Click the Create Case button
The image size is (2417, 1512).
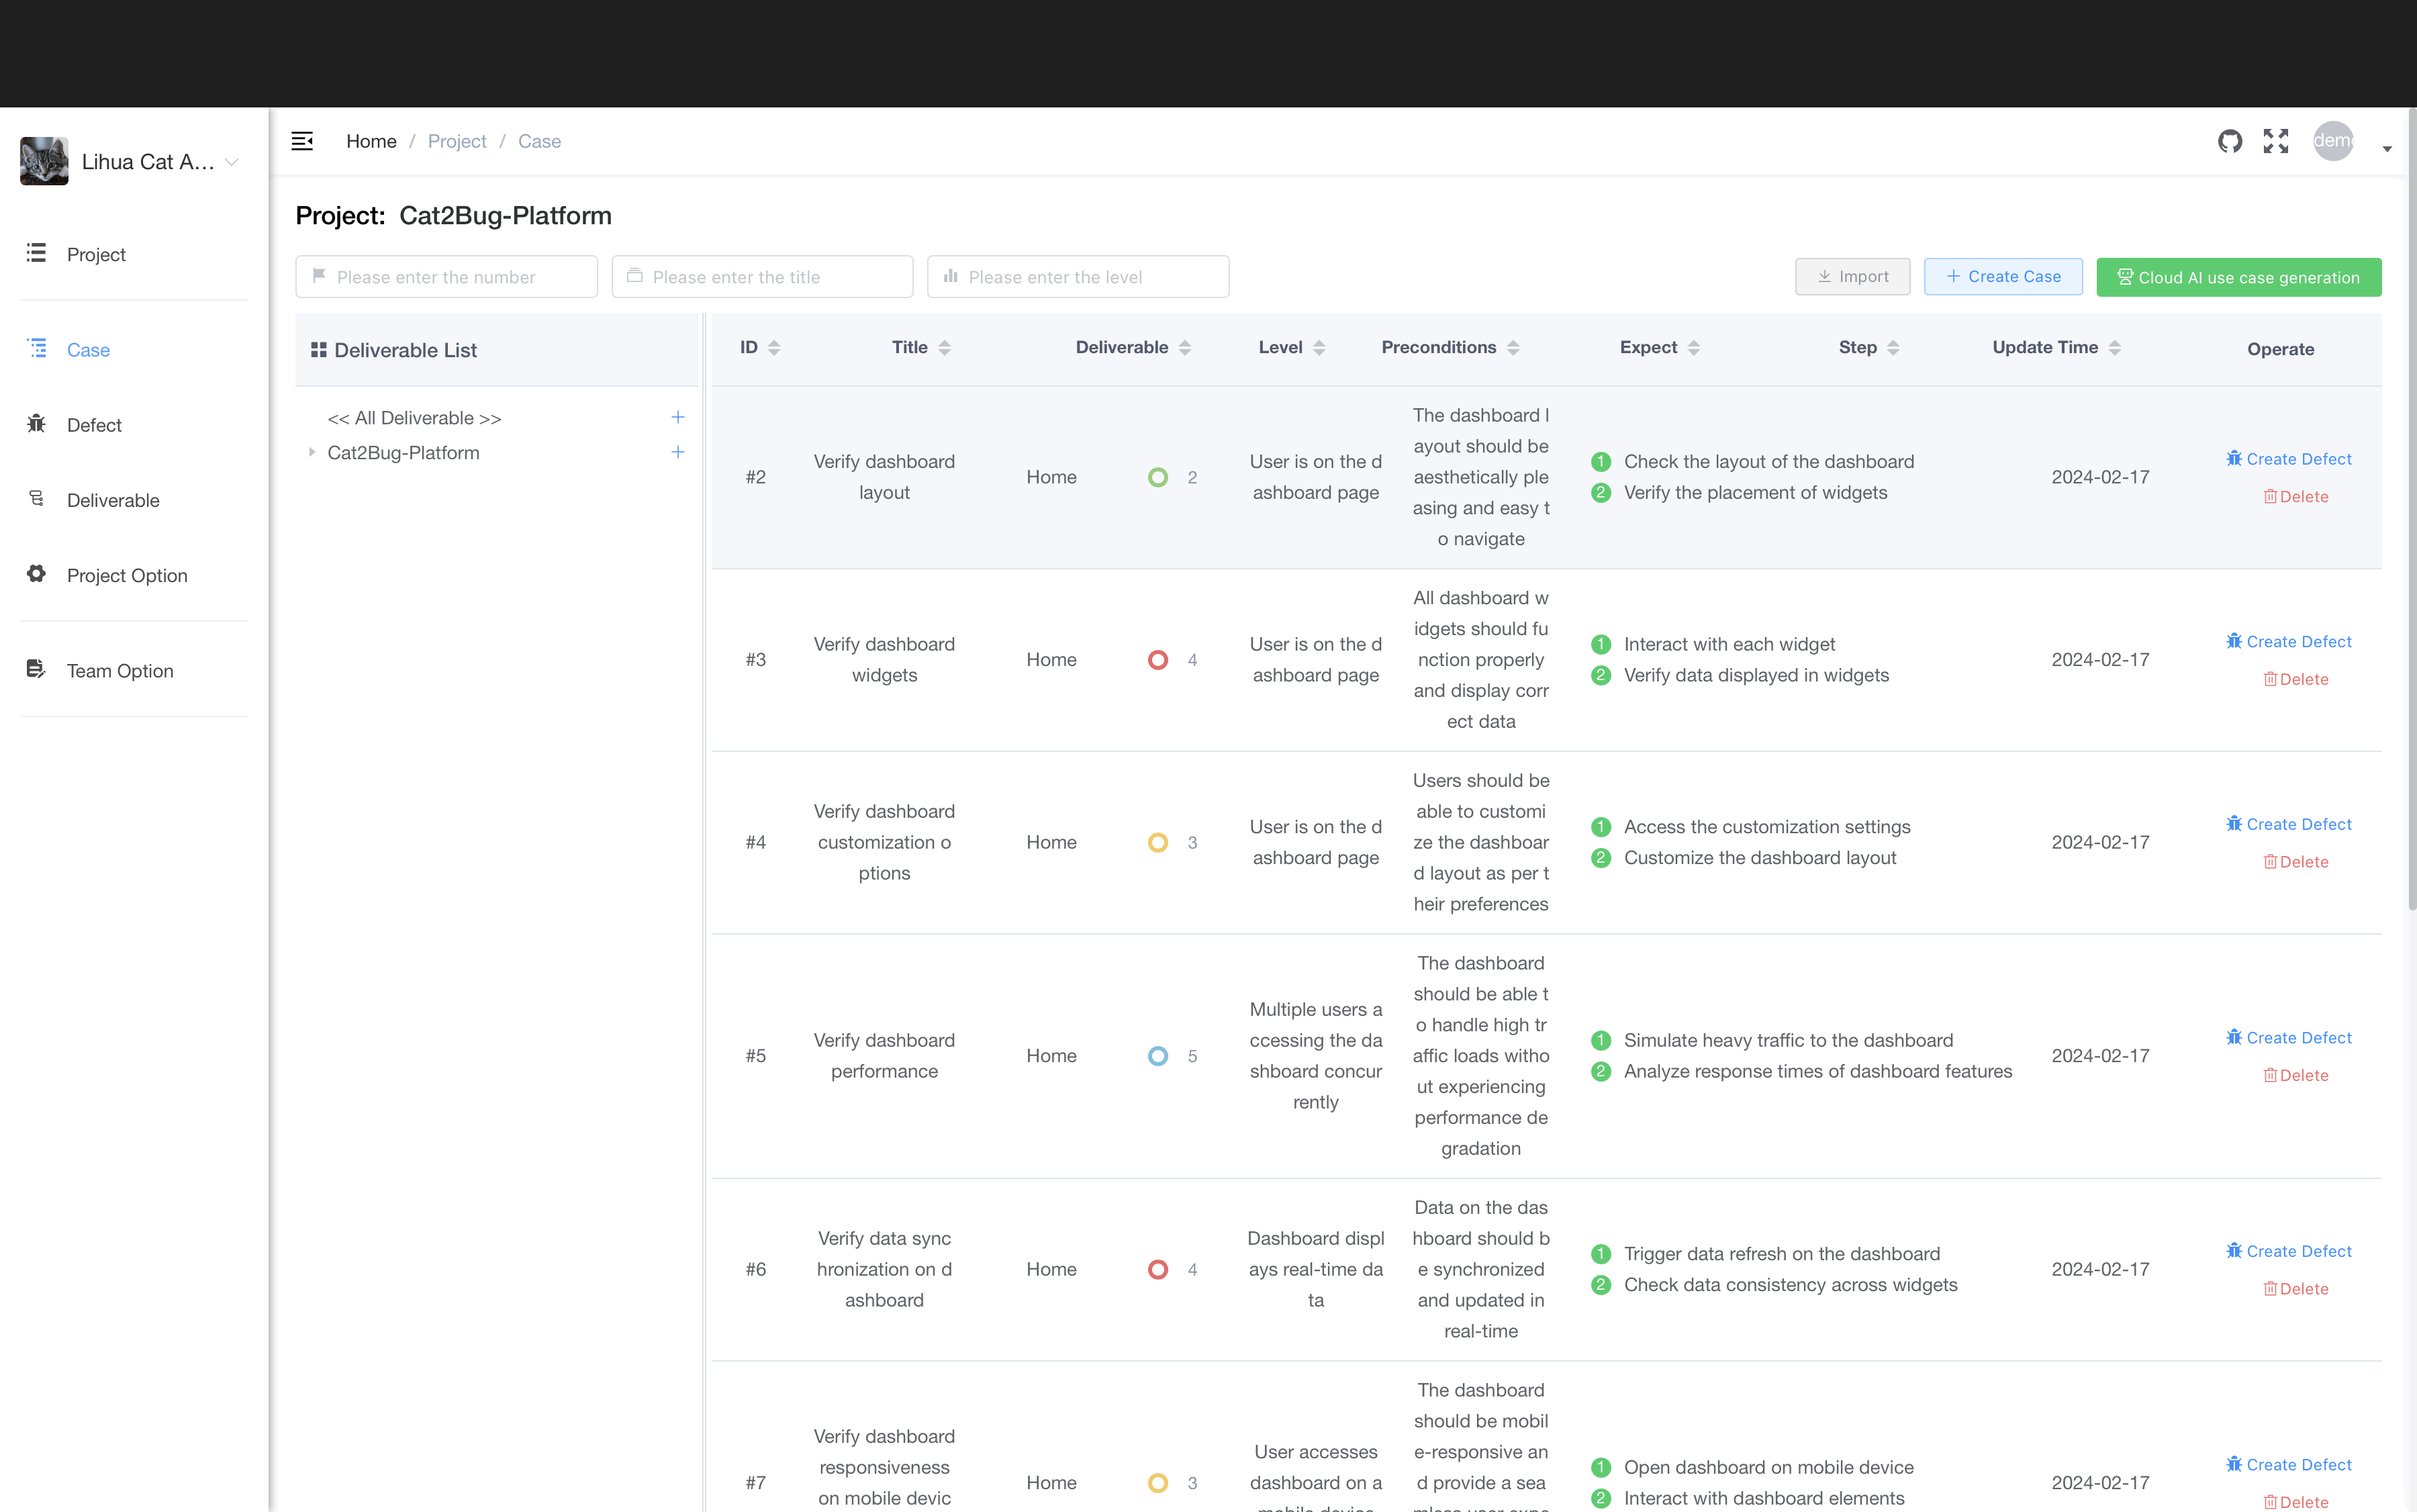coord(2003,277)
